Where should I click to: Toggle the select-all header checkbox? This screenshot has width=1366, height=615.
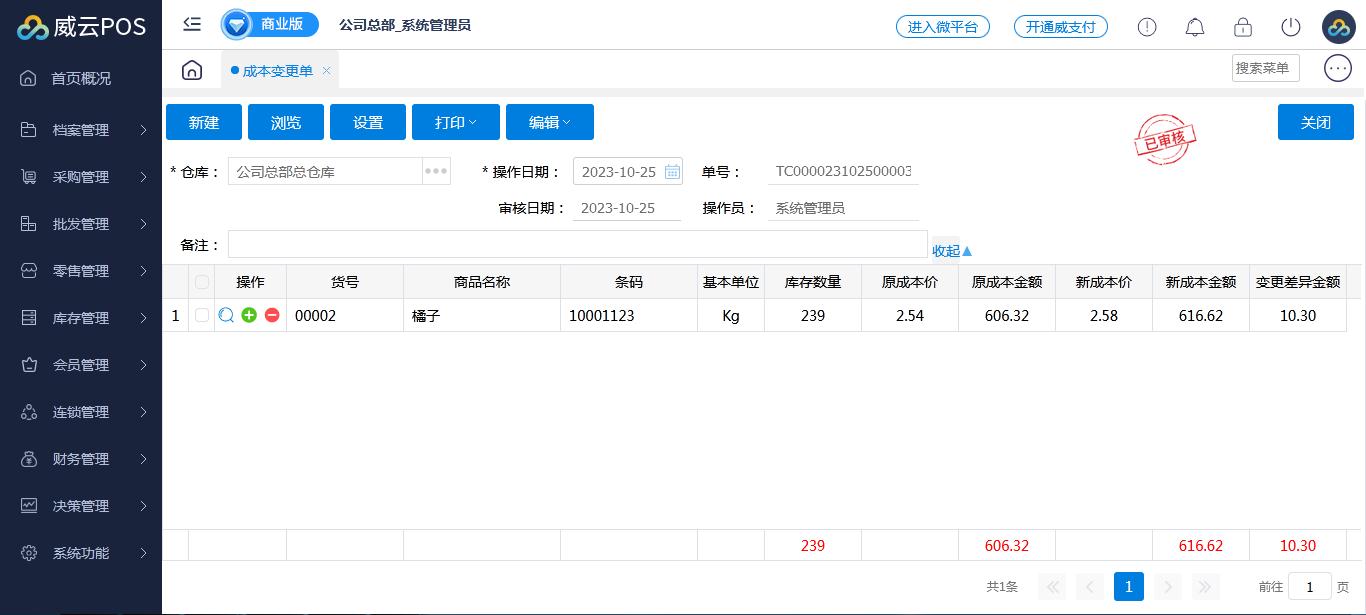click(x=202, y=282)
